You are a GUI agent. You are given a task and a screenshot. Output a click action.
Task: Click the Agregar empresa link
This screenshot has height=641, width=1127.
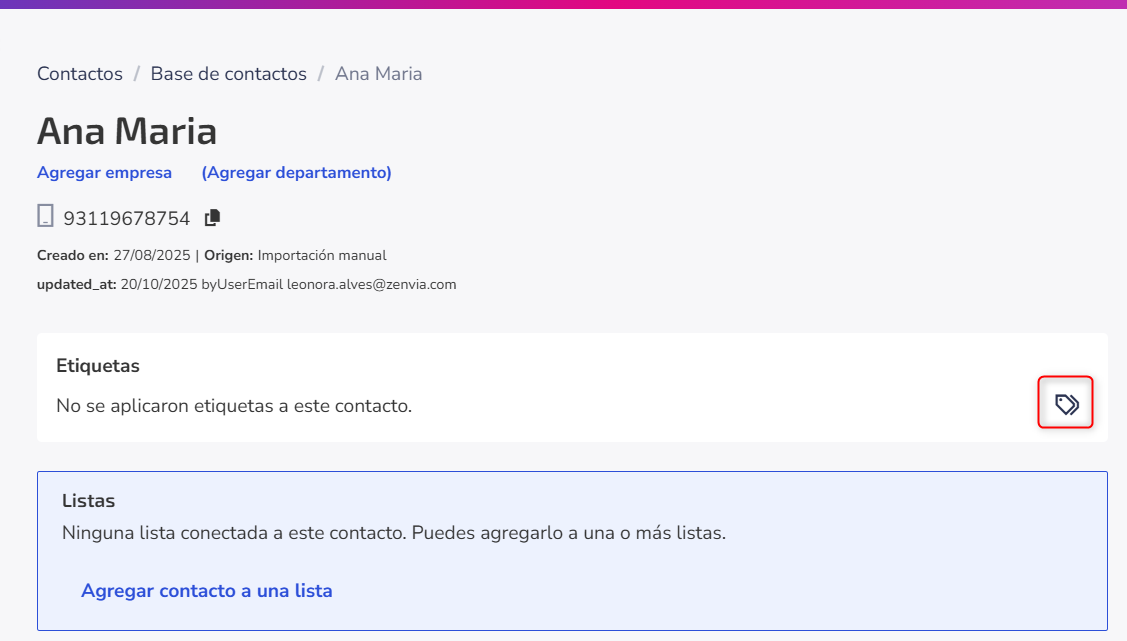pyautogui.click(x=104, y=172)
